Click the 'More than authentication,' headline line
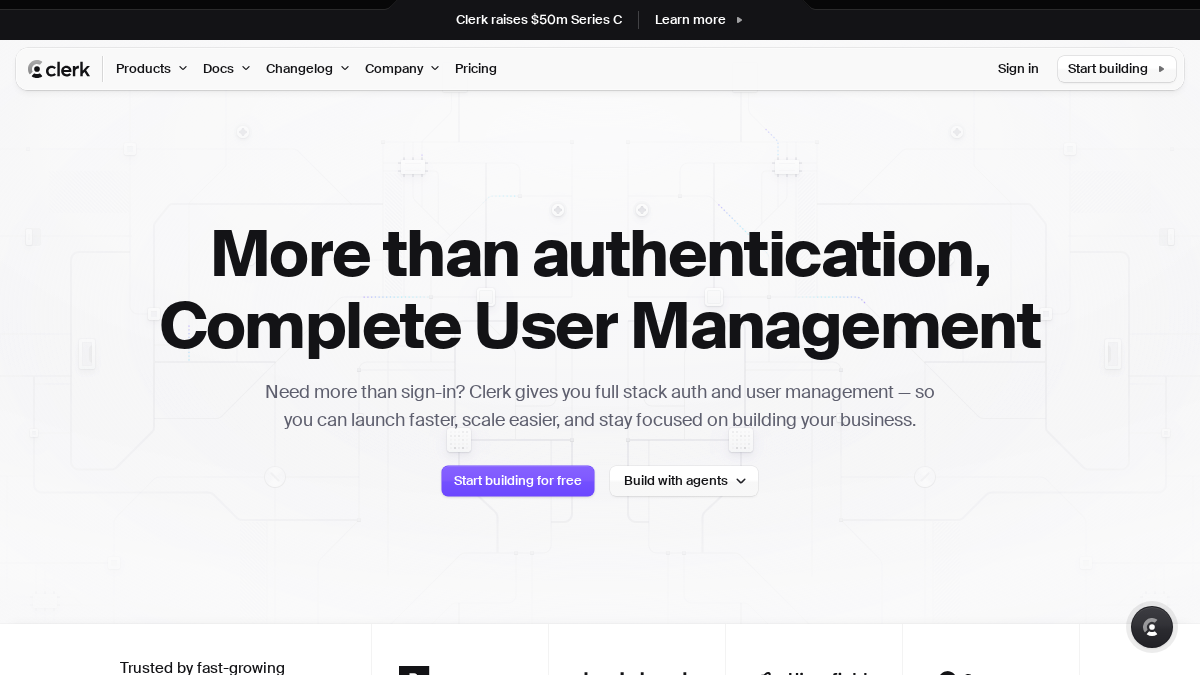The image size is (1200, 675). [x=600, y=254]
